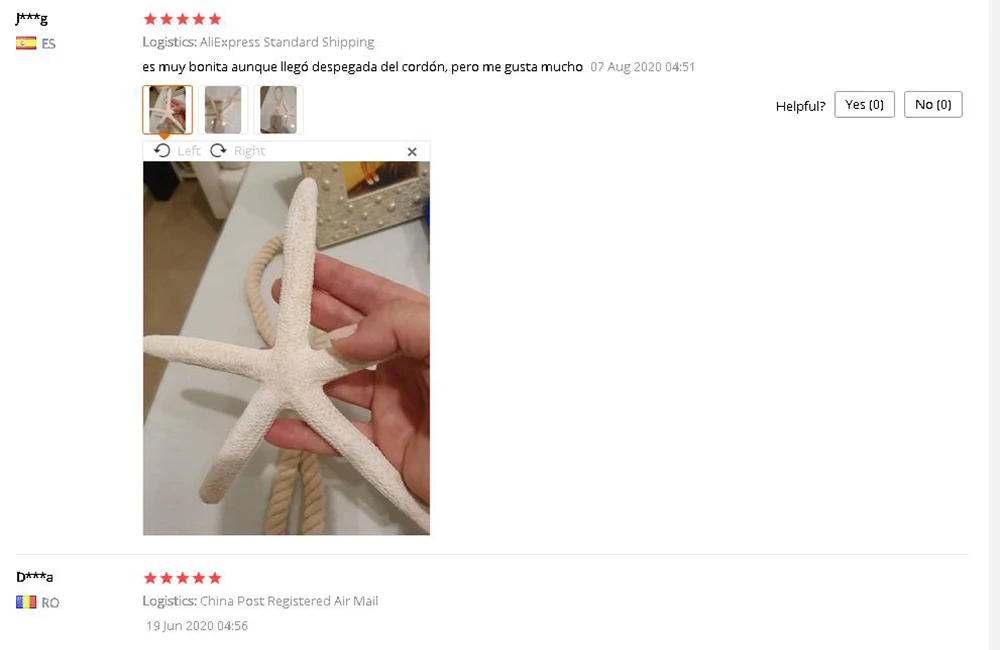Image resolution: width=1000 pixels, height=650 pixels.
Task: View the third review photo thumbnail
Action: 278,110
